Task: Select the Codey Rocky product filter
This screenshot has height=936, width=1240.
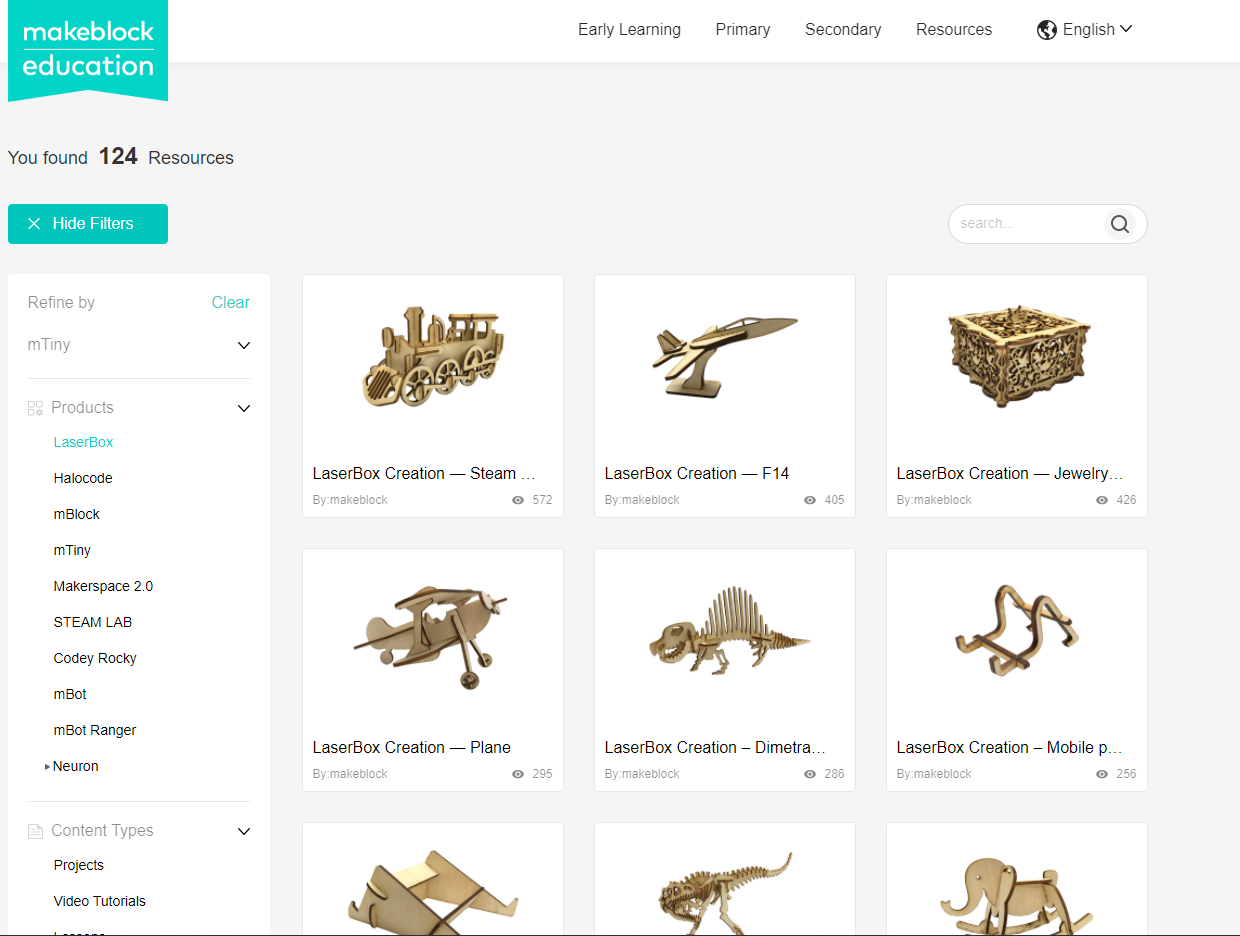Action: tap(95, 658)
